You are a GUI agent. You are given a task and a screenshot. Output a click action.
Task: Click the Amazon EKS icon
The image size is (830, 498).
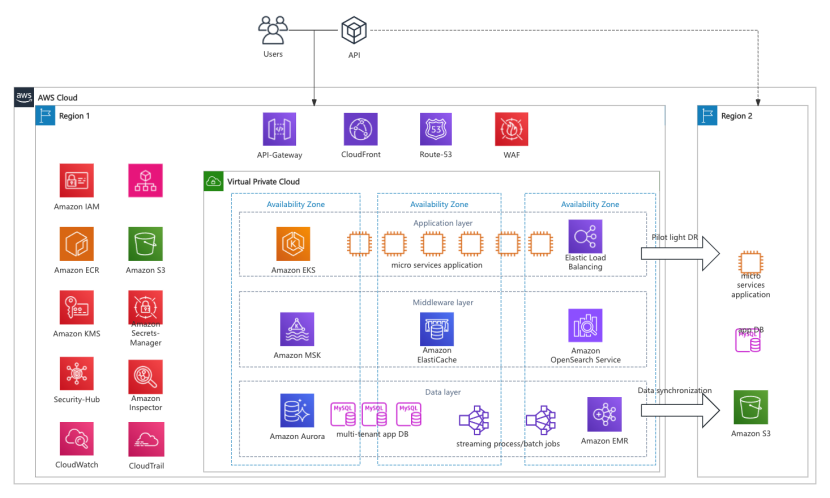293,244
